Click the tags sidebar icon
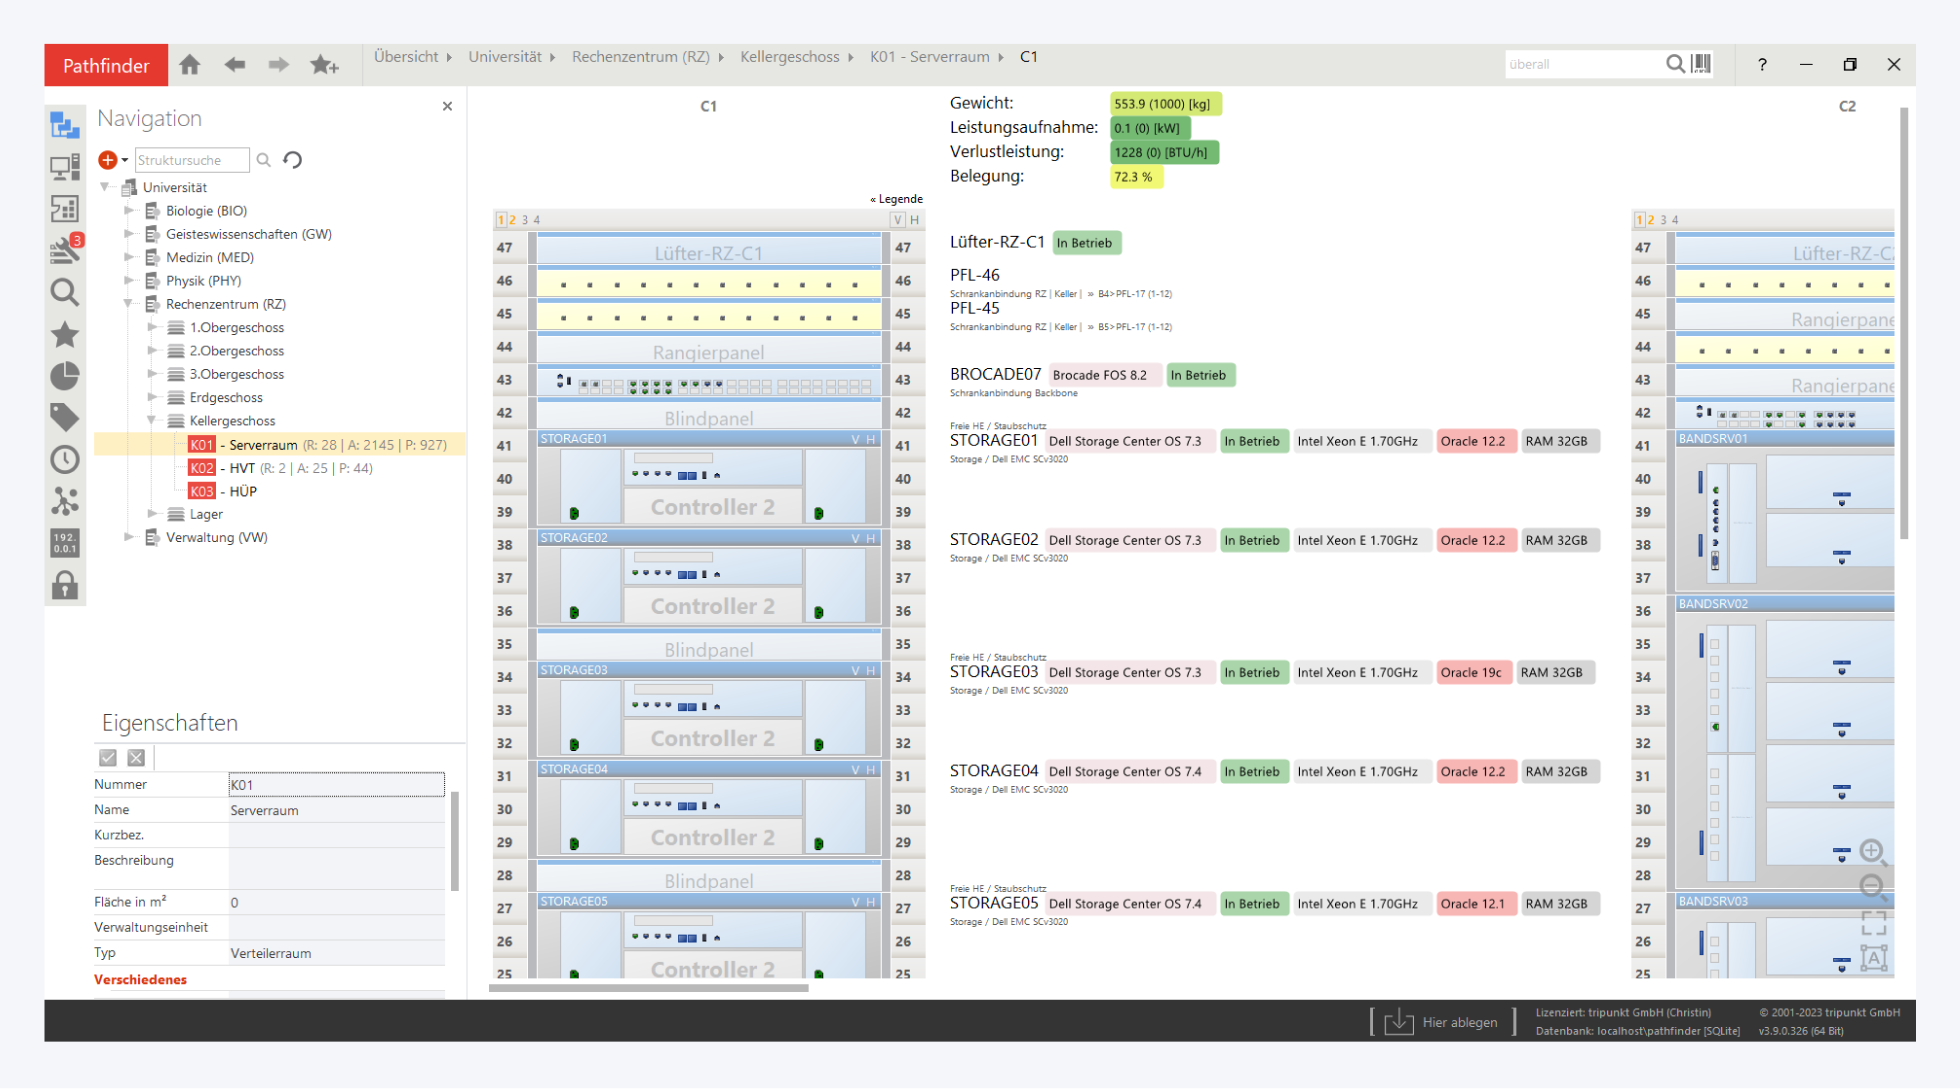 [x=65, y=417]
